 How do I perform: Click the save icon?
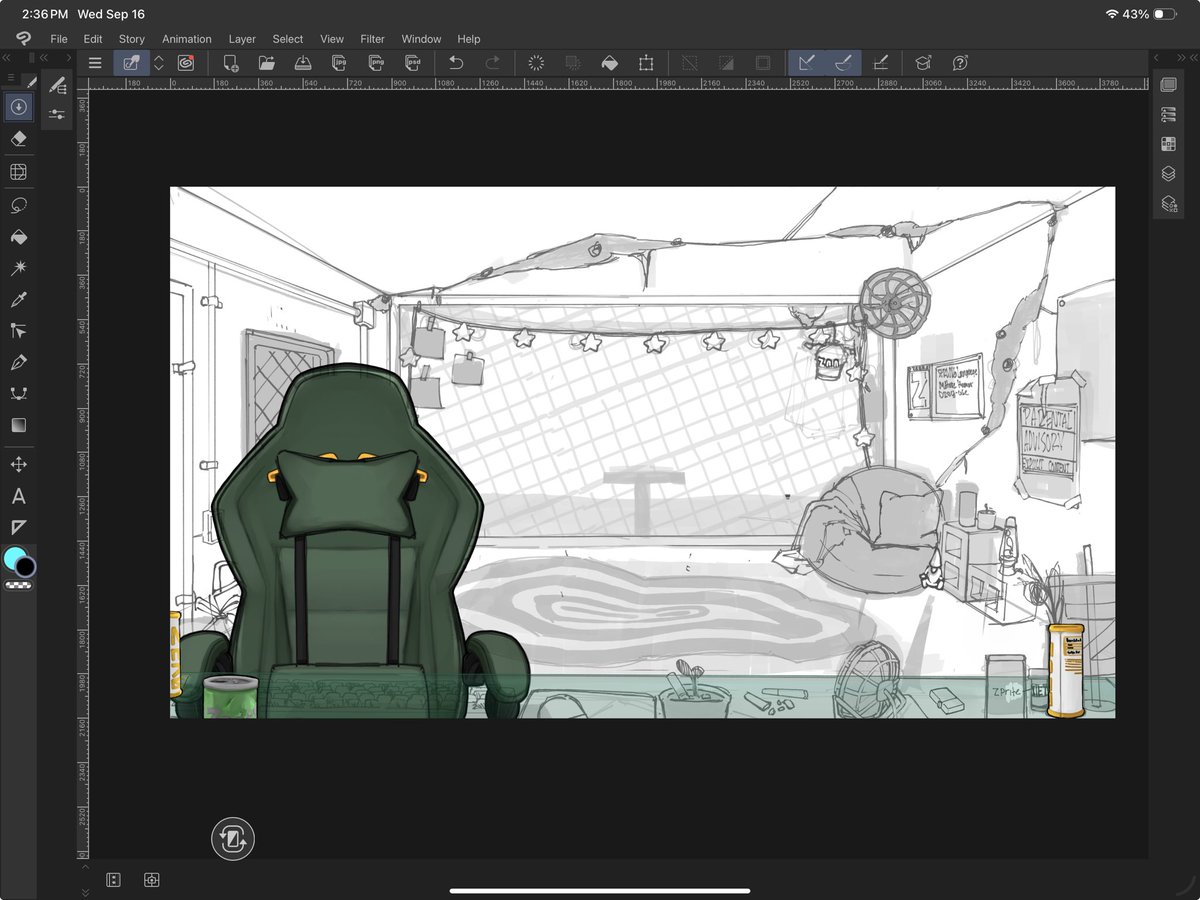click(x=304, y=63)
